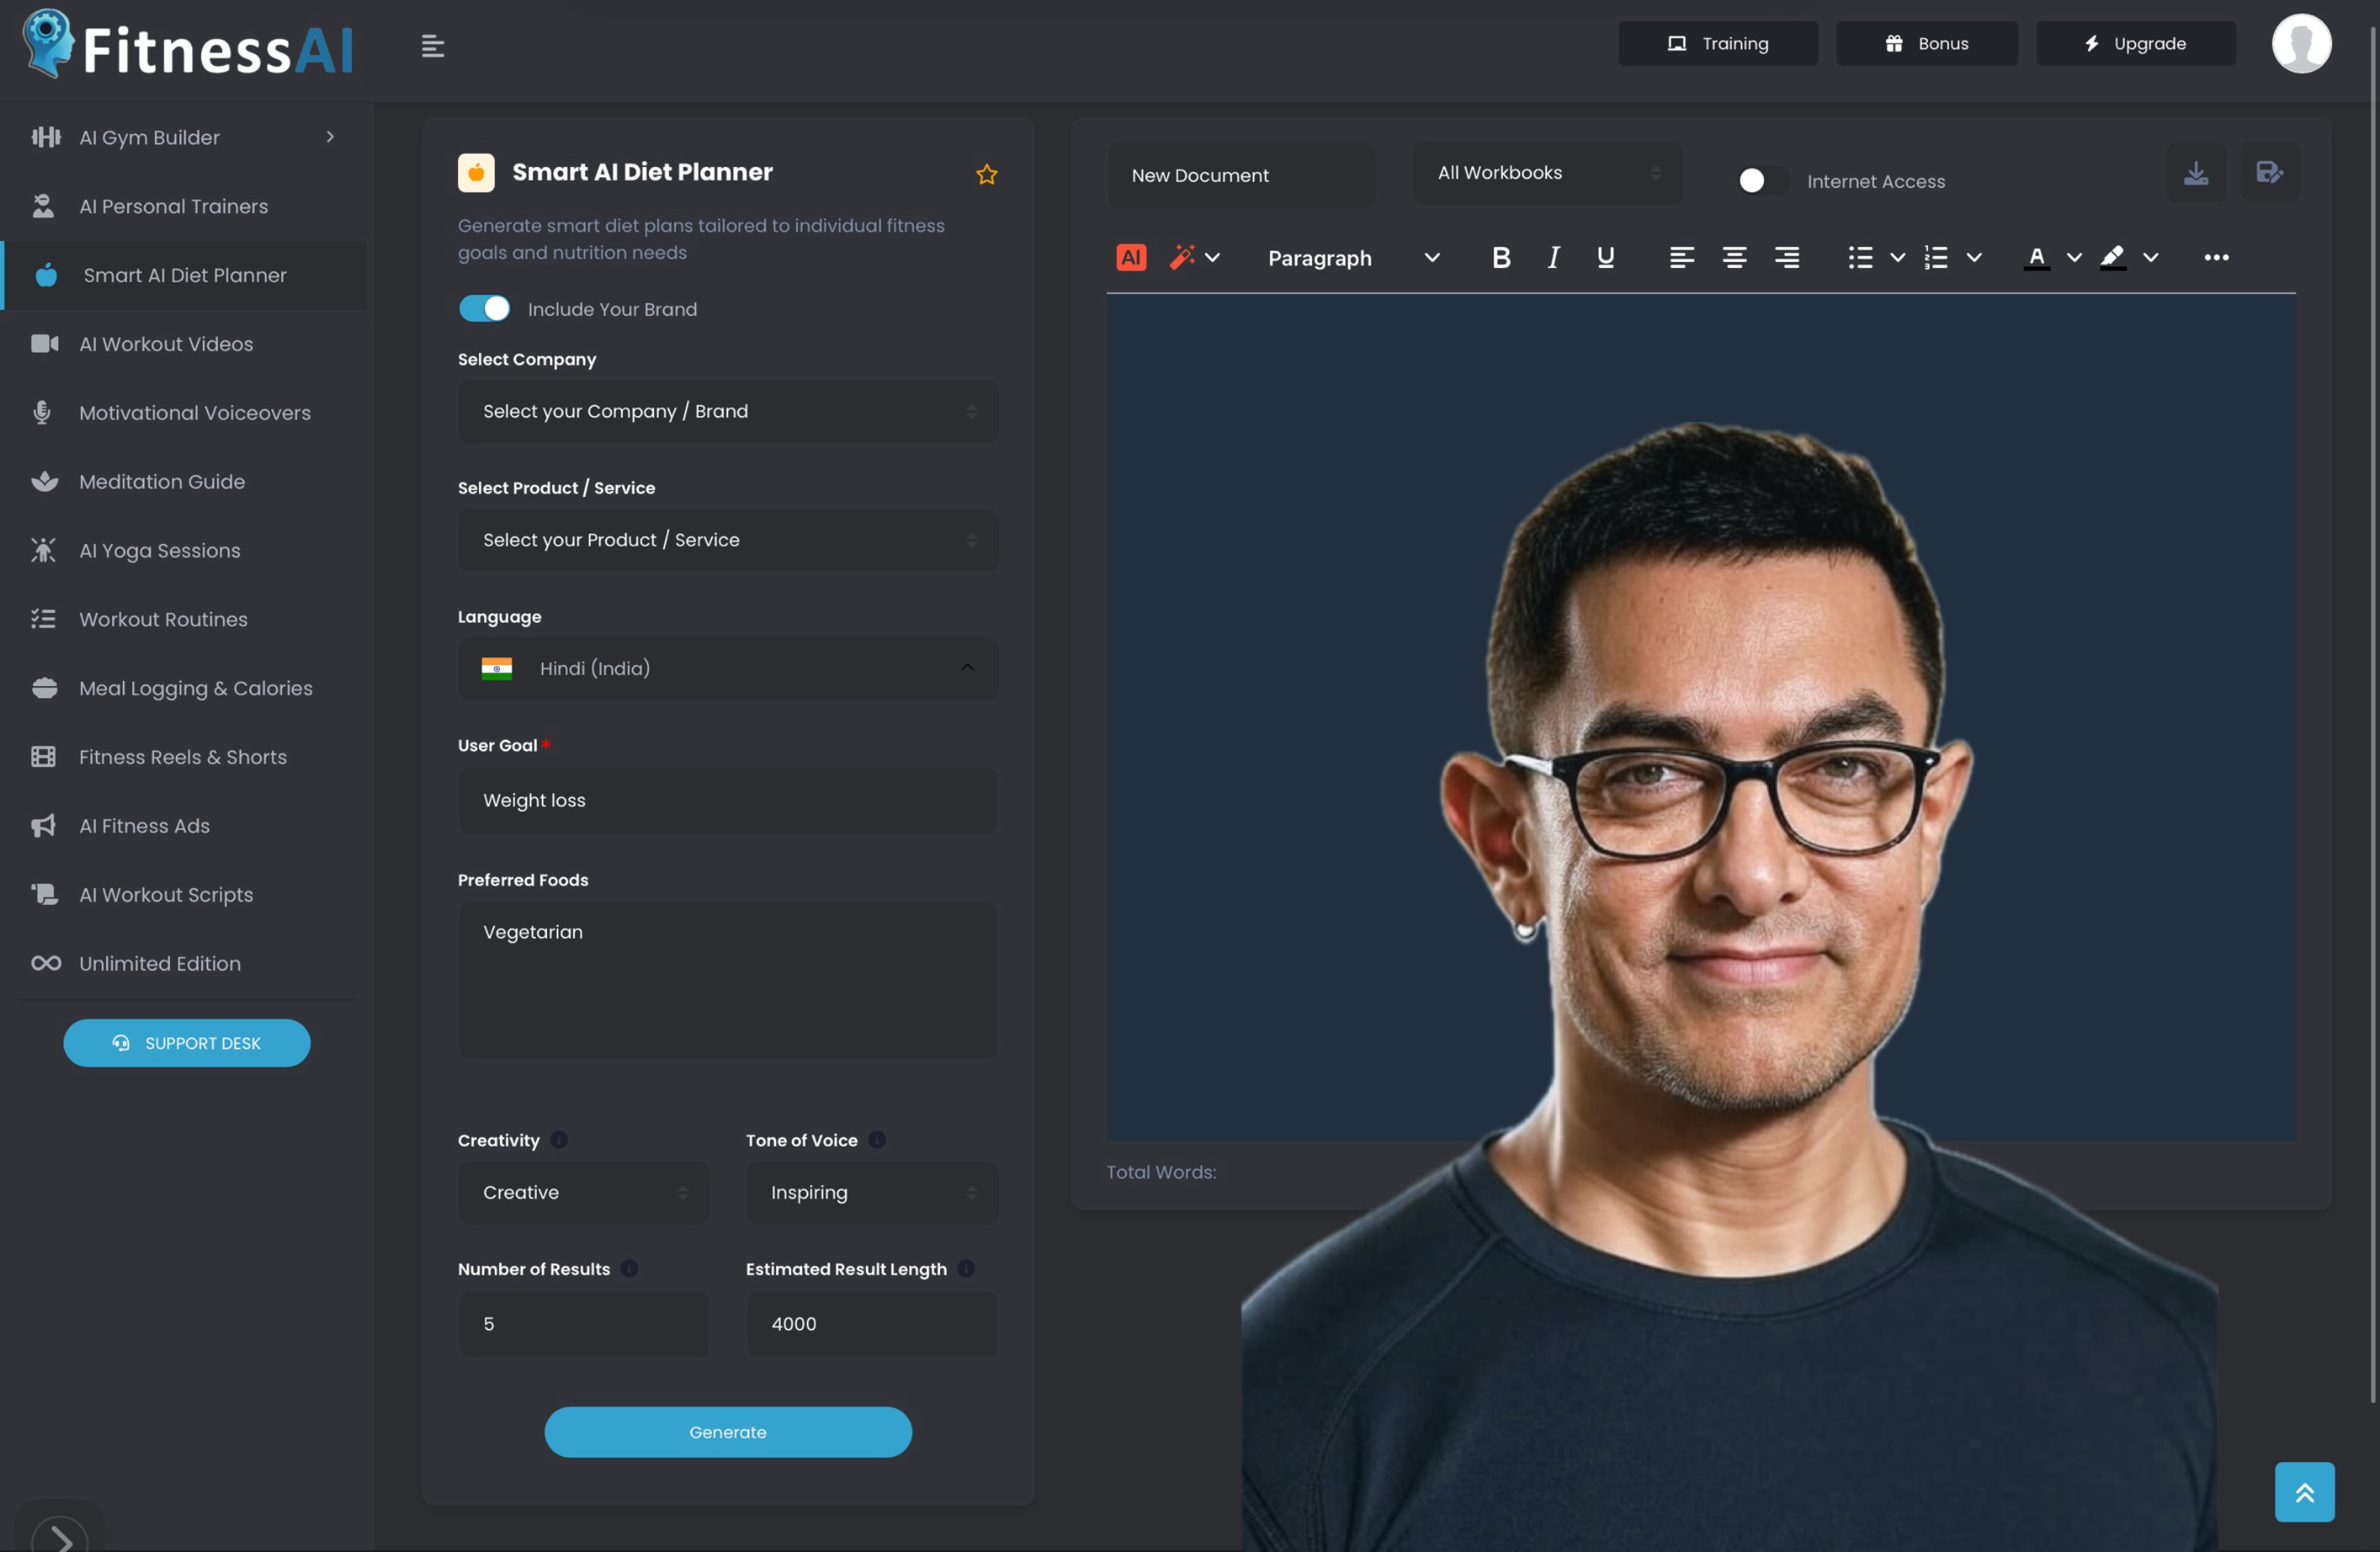Click the download document icon
This screenshot has width=2380, height=1552.
(2195, 174)
